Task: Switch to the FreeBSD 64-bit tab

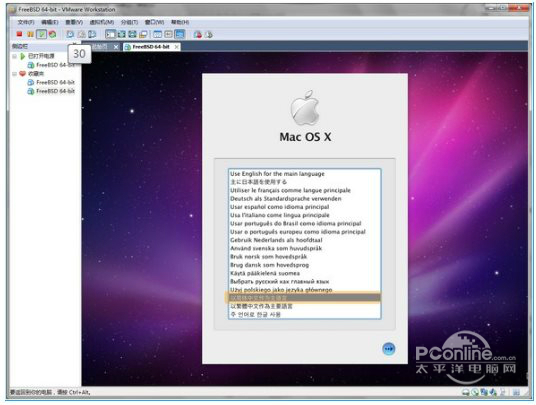Action: click(x=148, y=47)
